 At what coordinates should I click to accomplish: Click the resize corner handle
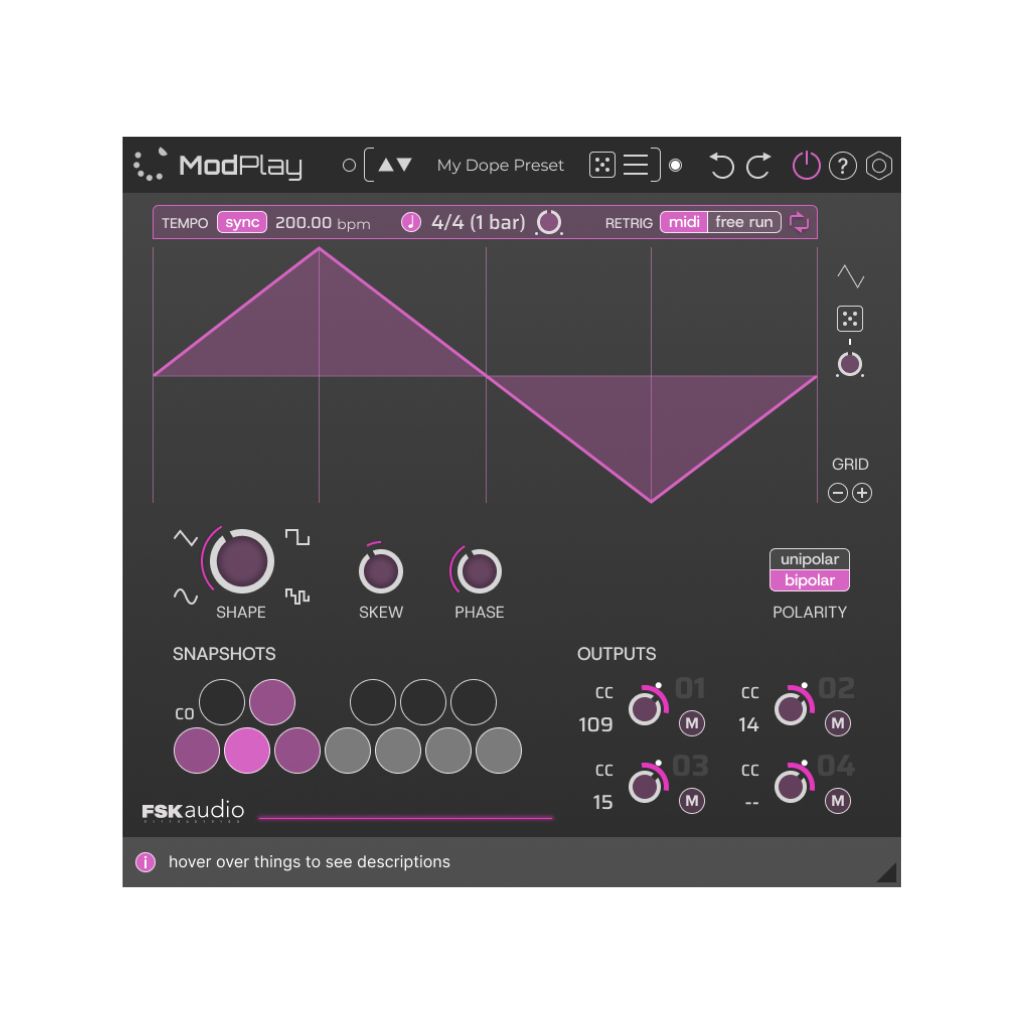[886, 872]
